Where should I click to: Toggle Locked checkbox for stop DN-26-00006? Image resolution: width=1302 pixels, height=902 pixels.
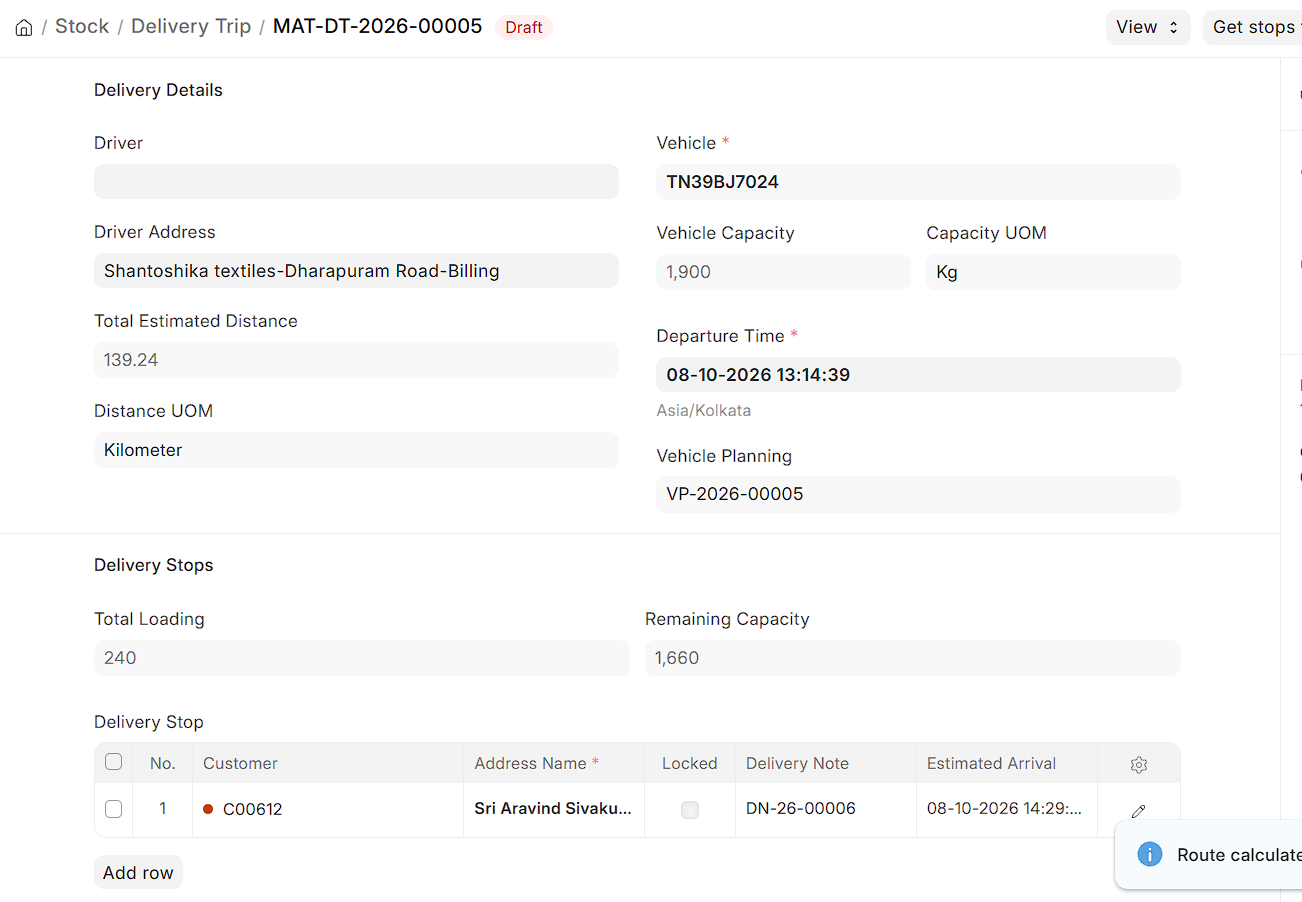(x=690, y=810)
